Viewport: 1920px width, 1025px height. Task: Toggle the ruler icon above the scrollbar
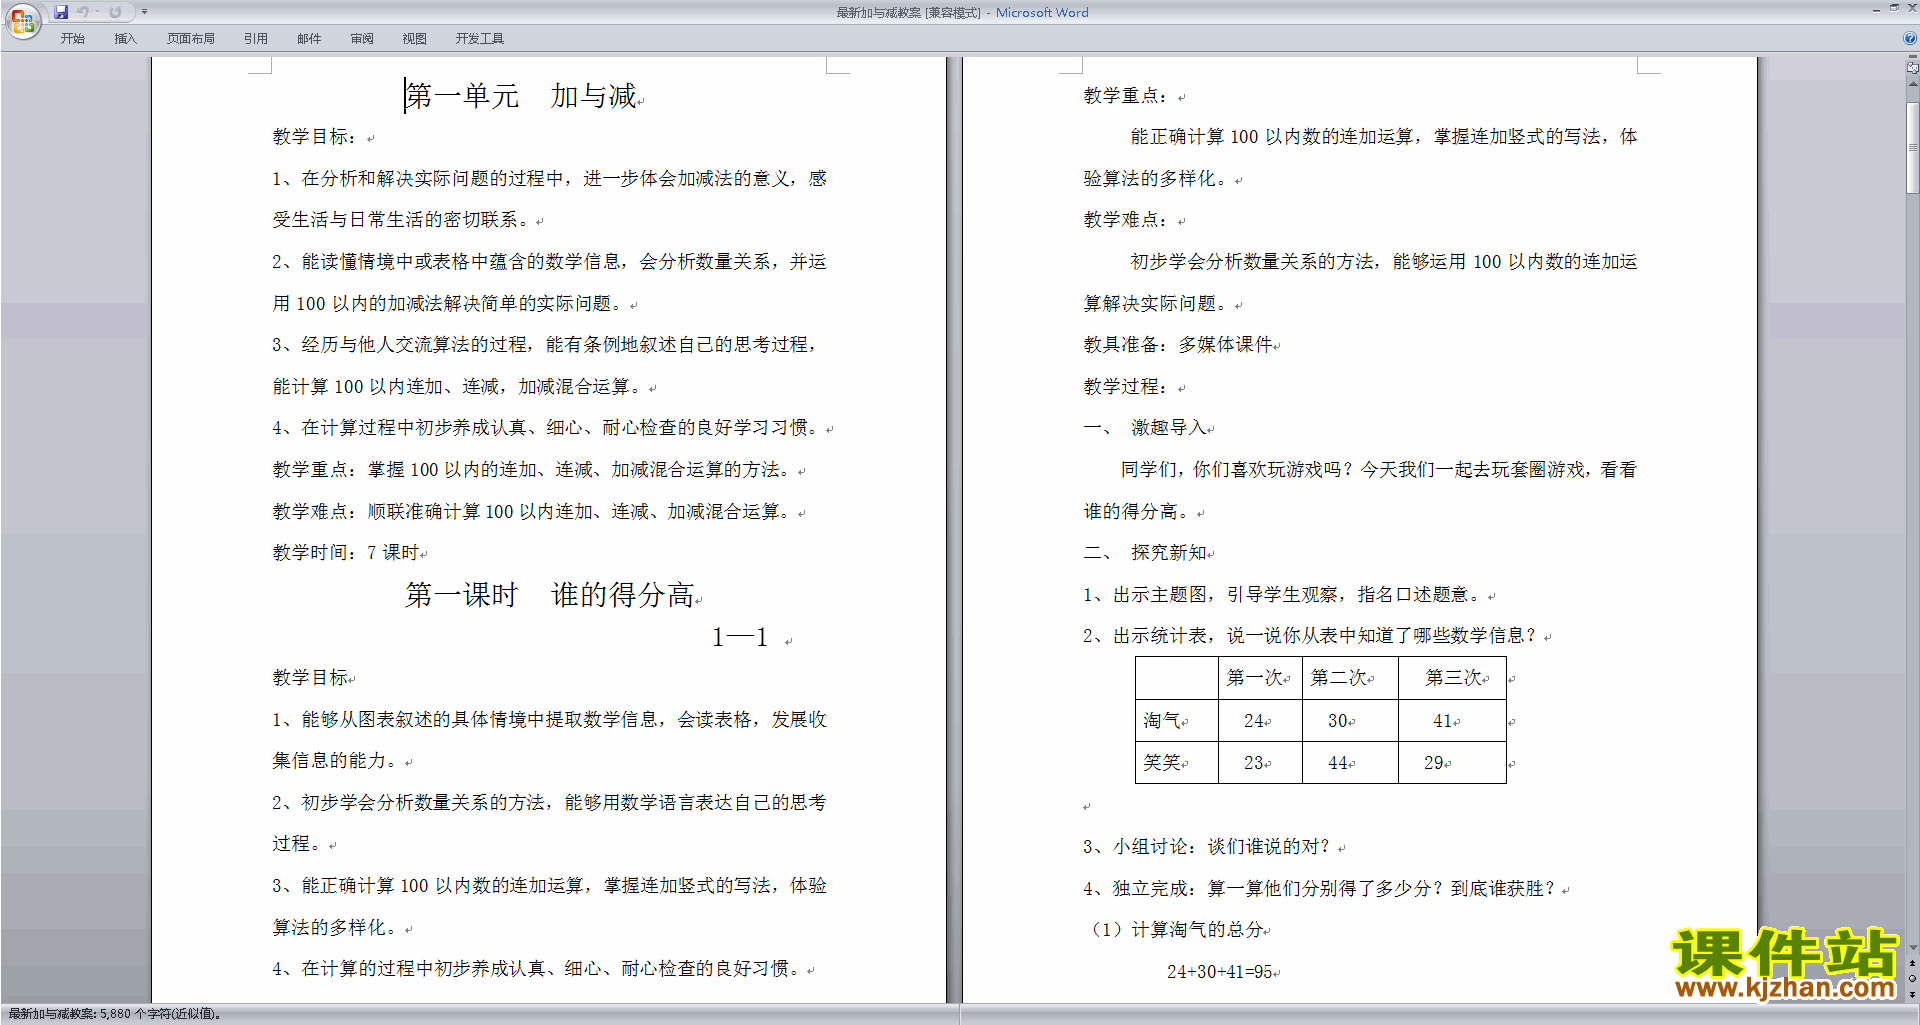click(1912, 68)
